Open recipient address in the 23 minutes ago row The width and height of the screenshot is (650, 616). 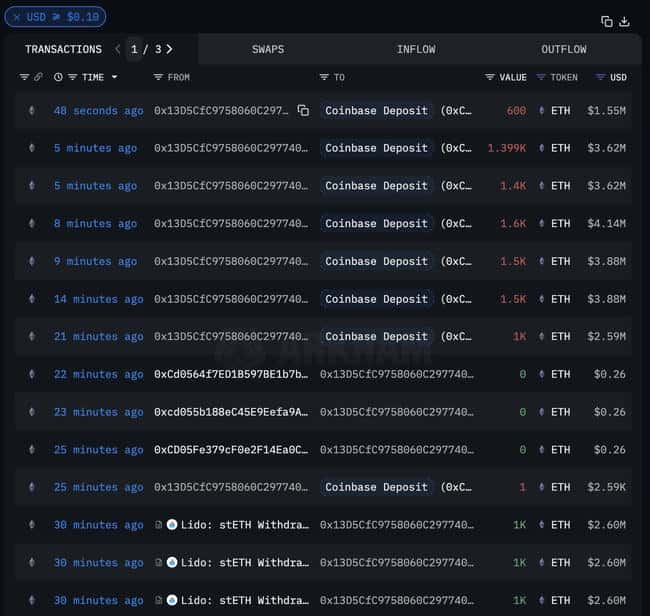[x=397, y=412]
